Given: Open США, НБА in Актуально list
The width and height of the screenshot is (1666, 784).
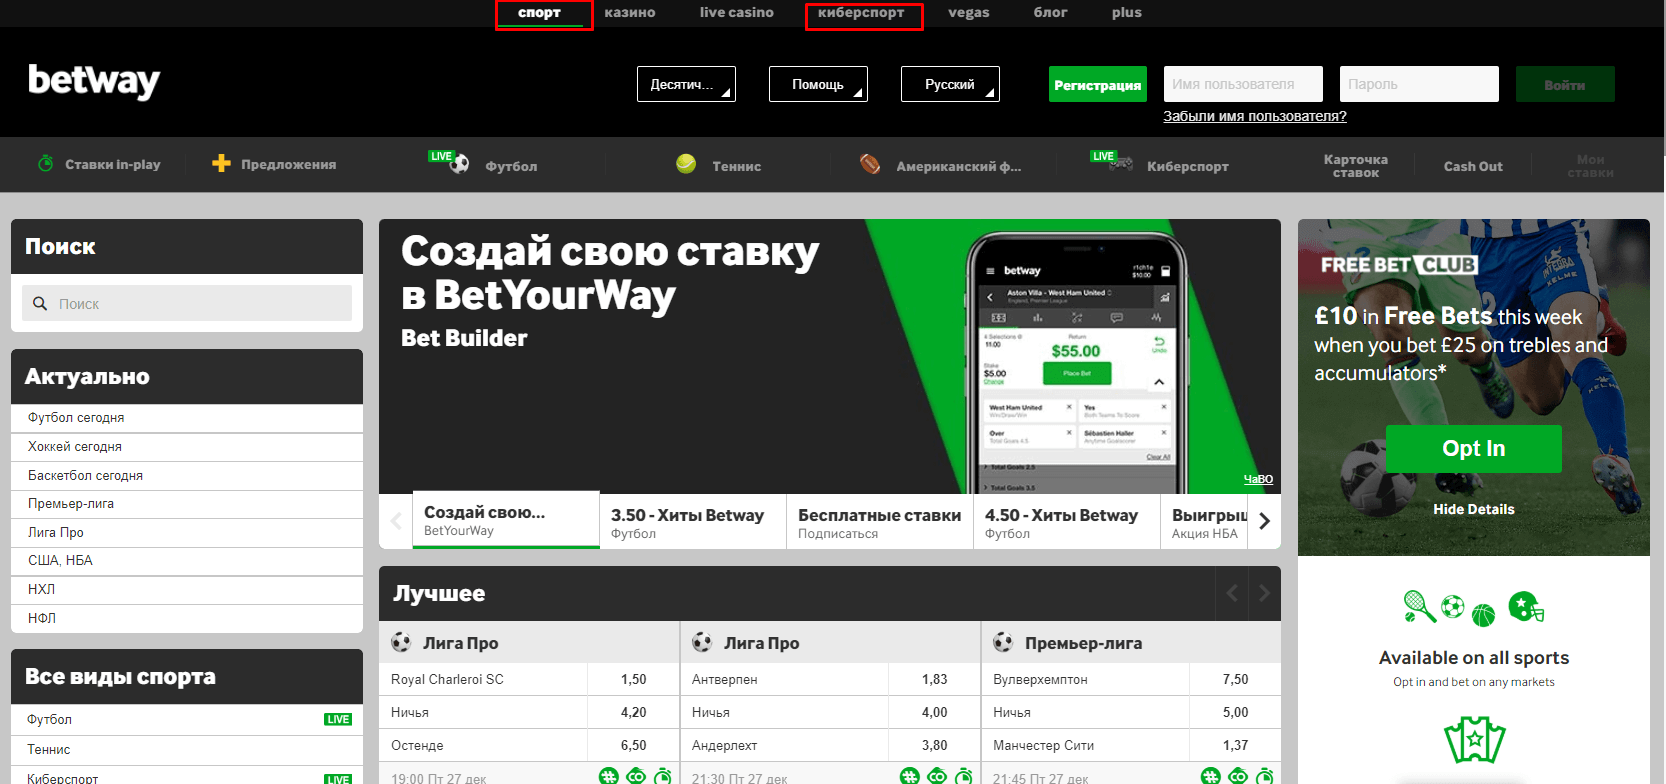Looking at the screenshot, I should click(187, 561).
